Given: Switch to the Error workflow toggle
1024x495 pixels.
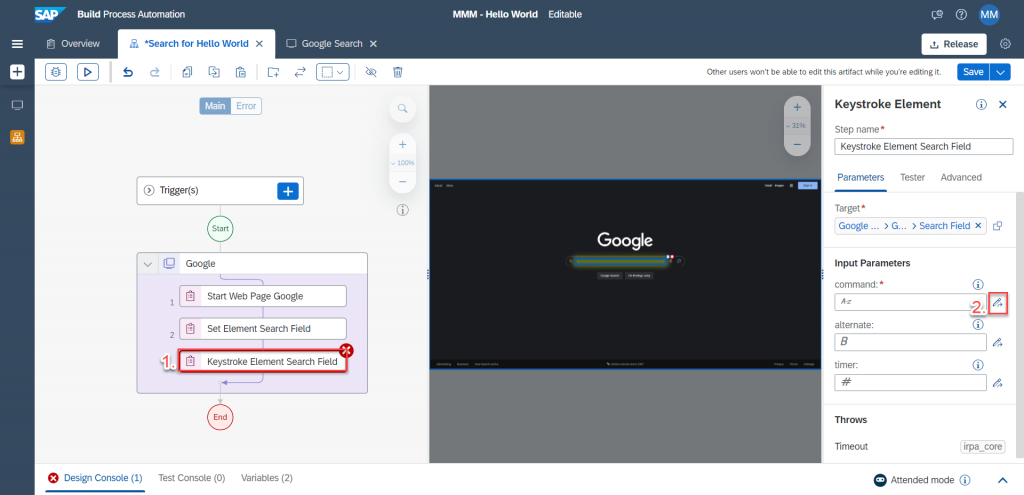Looking at the screenshot, I should [246, 106].
